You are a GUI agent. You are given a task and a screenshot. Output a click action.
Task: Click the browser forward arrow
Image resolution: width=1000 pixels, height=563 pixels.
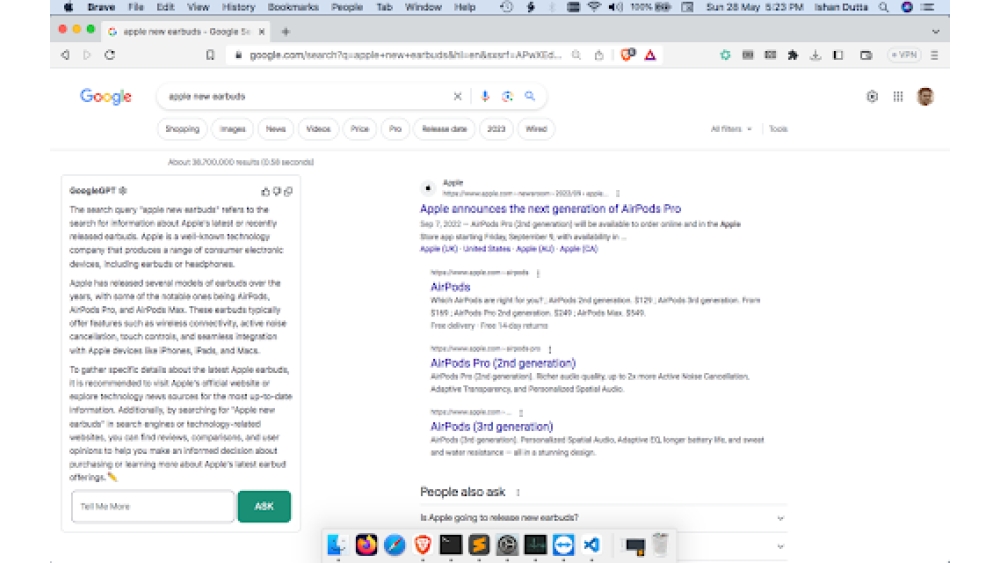[x=87, y=55]
